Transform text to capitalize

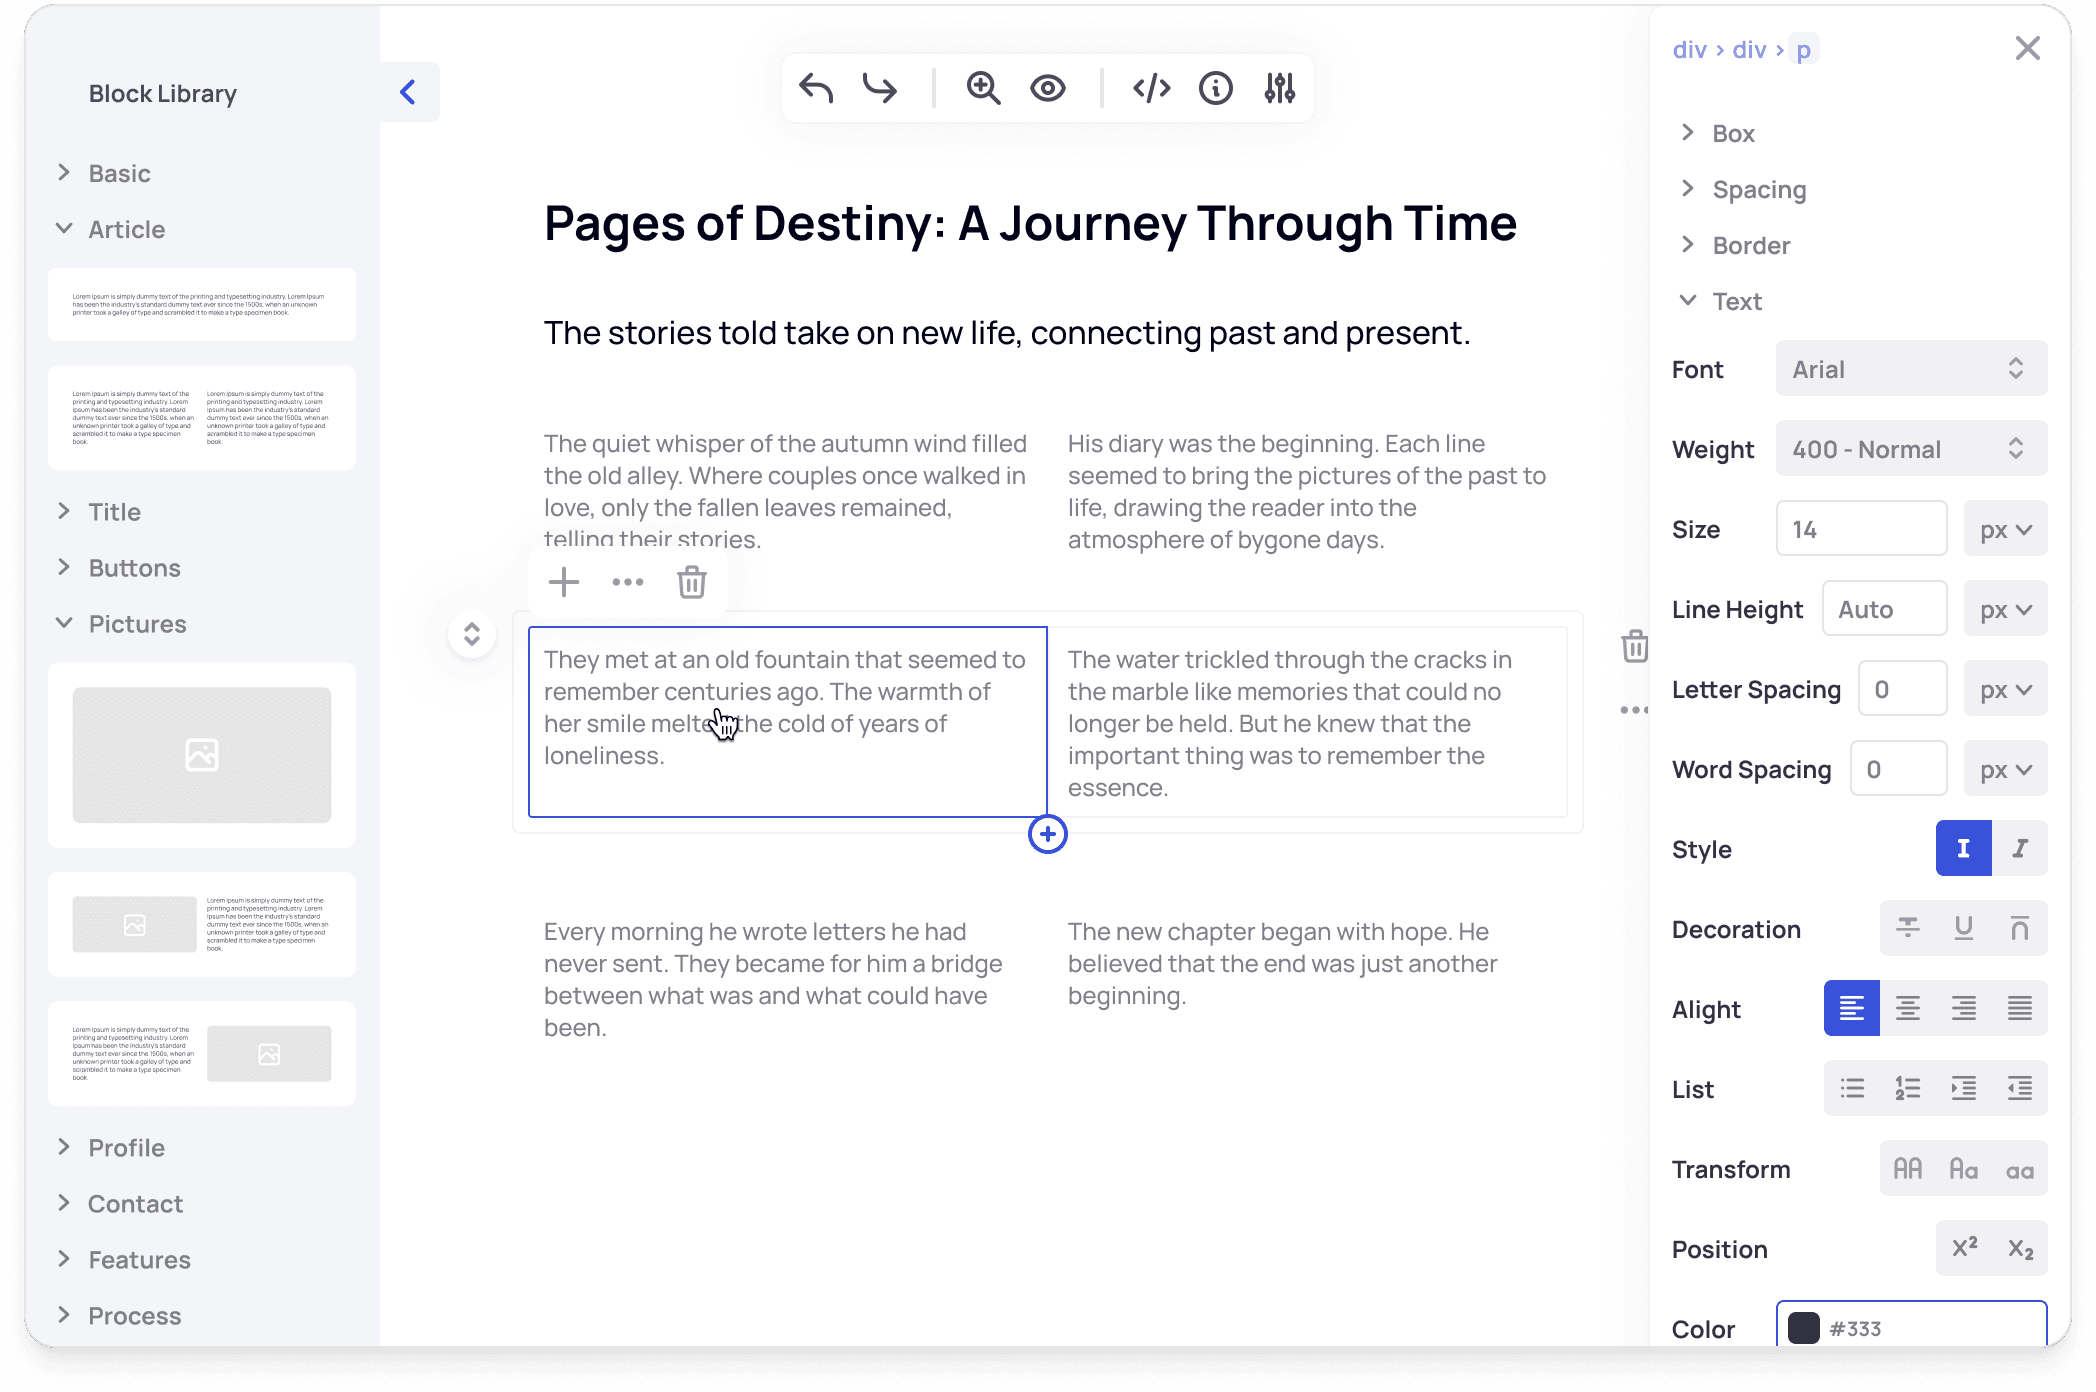tap(1964, 1168)
